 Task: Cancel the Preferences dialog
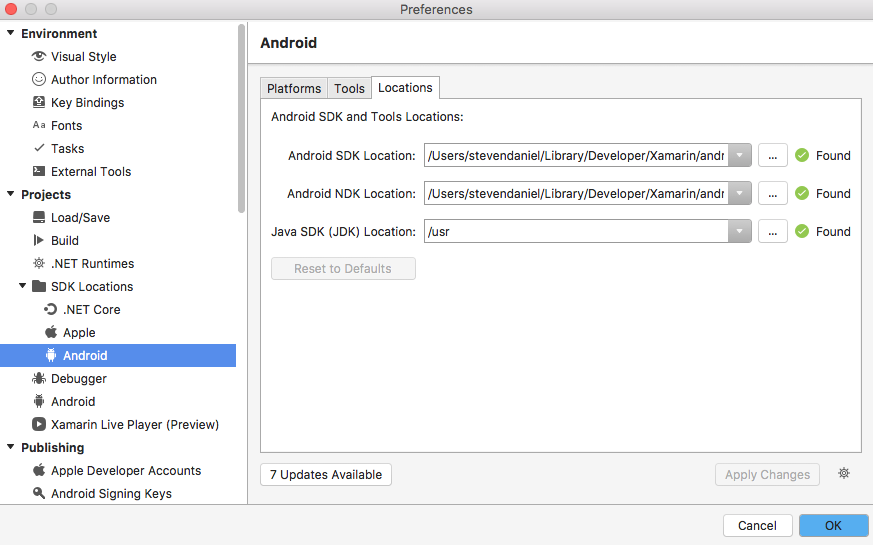point(757,525)
